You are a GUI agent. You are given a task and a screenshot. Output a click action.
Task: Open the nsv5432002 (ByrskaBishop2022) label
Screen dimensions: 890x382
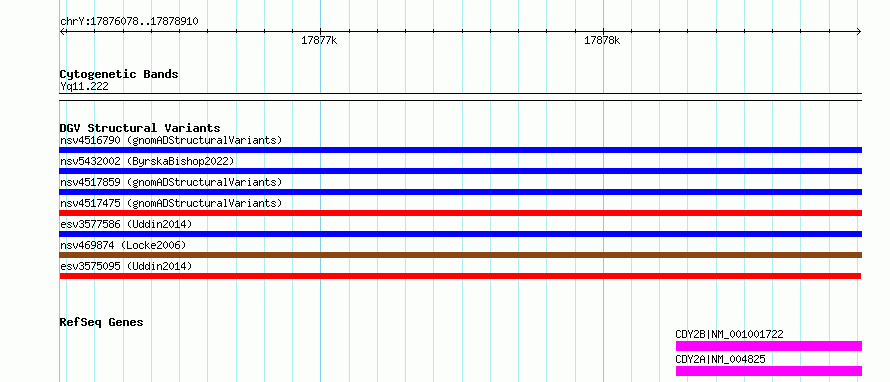pos(147,161)
